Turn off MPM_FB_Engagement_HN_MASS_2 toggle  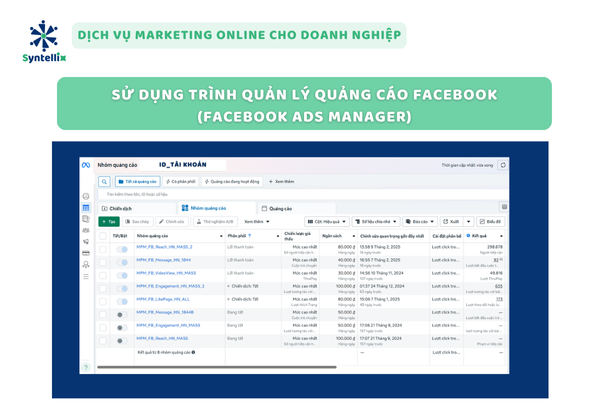[122, 289]
